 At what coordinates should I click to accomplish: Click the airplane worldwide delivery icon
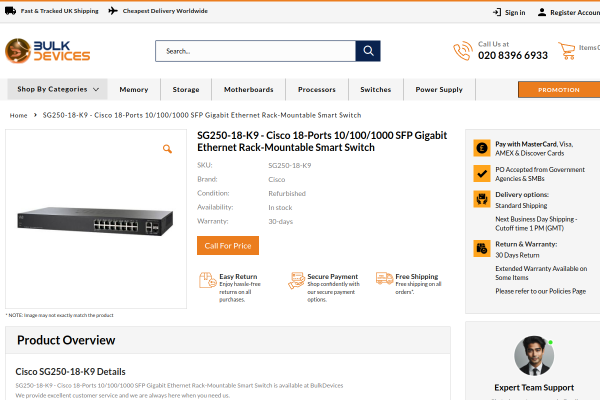[x=113, y=11]
